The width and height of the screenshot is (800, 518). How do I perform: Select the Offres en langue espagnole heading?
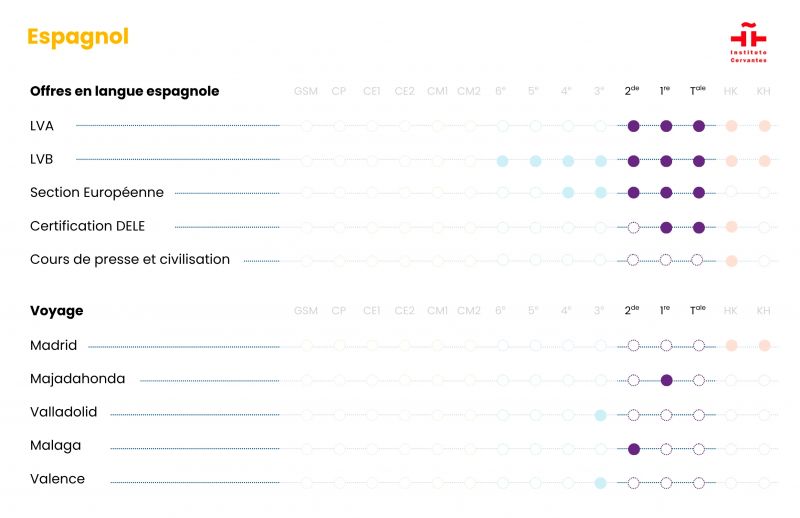click(124, 91)
